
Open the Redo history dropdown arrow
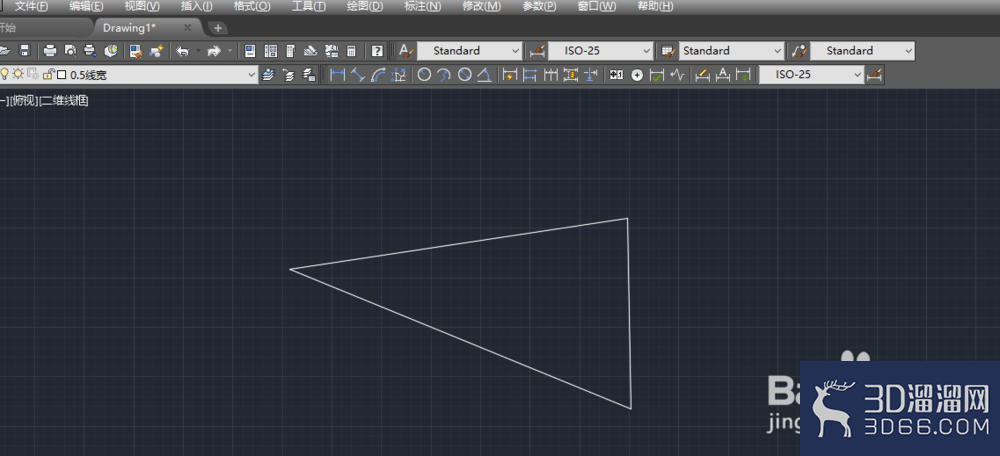pos(230,50)
